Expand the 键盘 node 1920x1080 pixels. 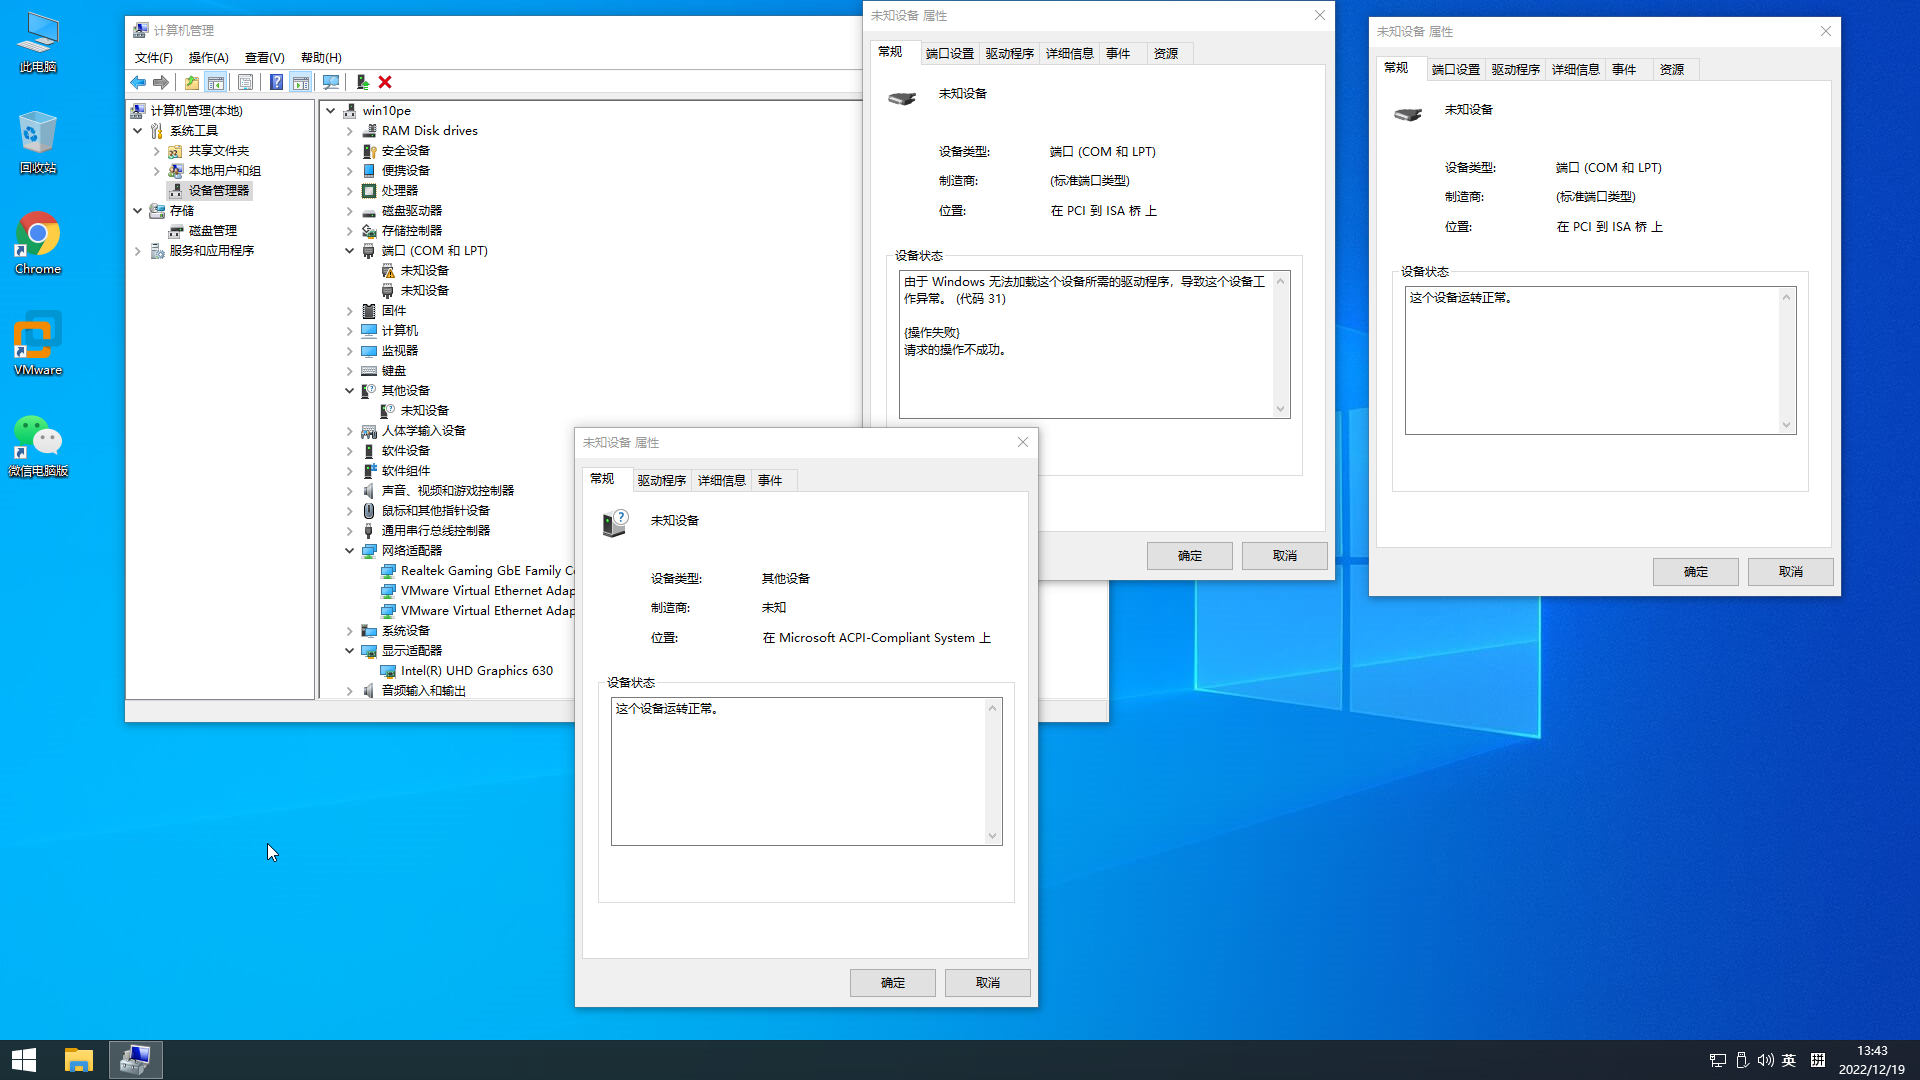[x=349, y=371]
